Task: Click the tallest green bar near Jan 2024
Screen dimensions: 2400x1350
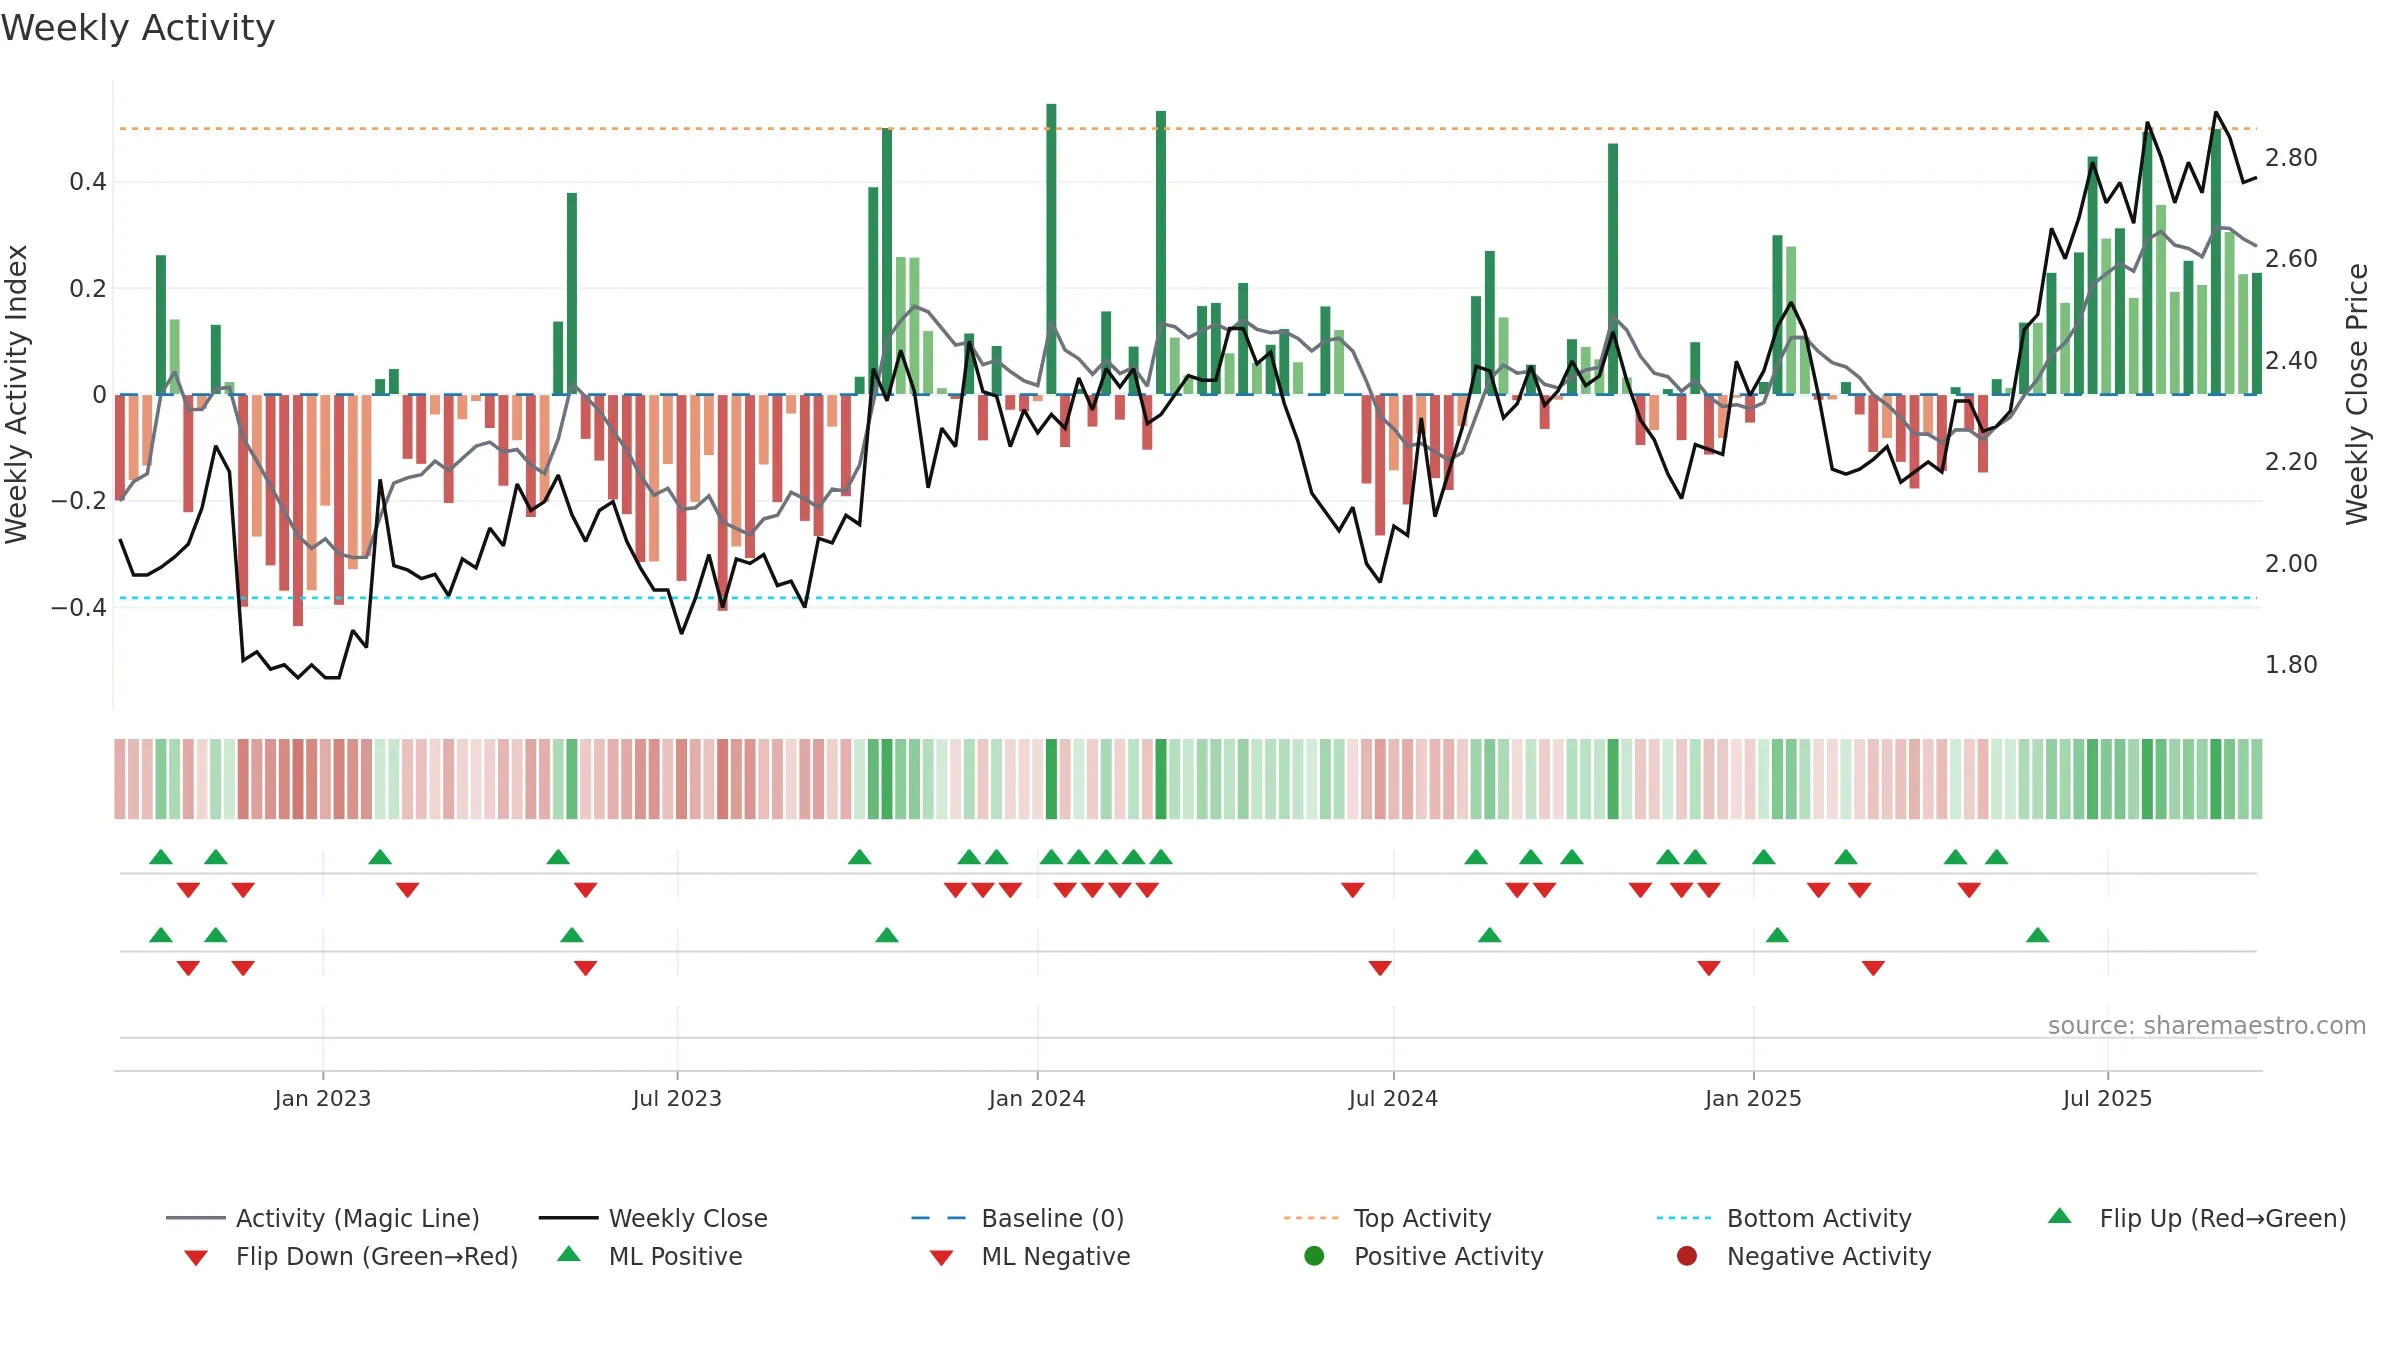Action: pyautogui.click(x=1051, y=249)
